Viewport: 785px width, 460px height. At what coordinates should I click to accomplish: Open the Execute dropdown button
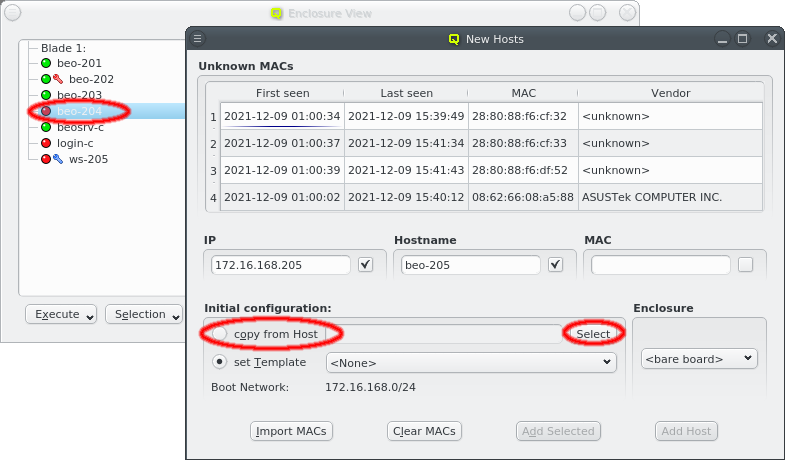[61, 314]
